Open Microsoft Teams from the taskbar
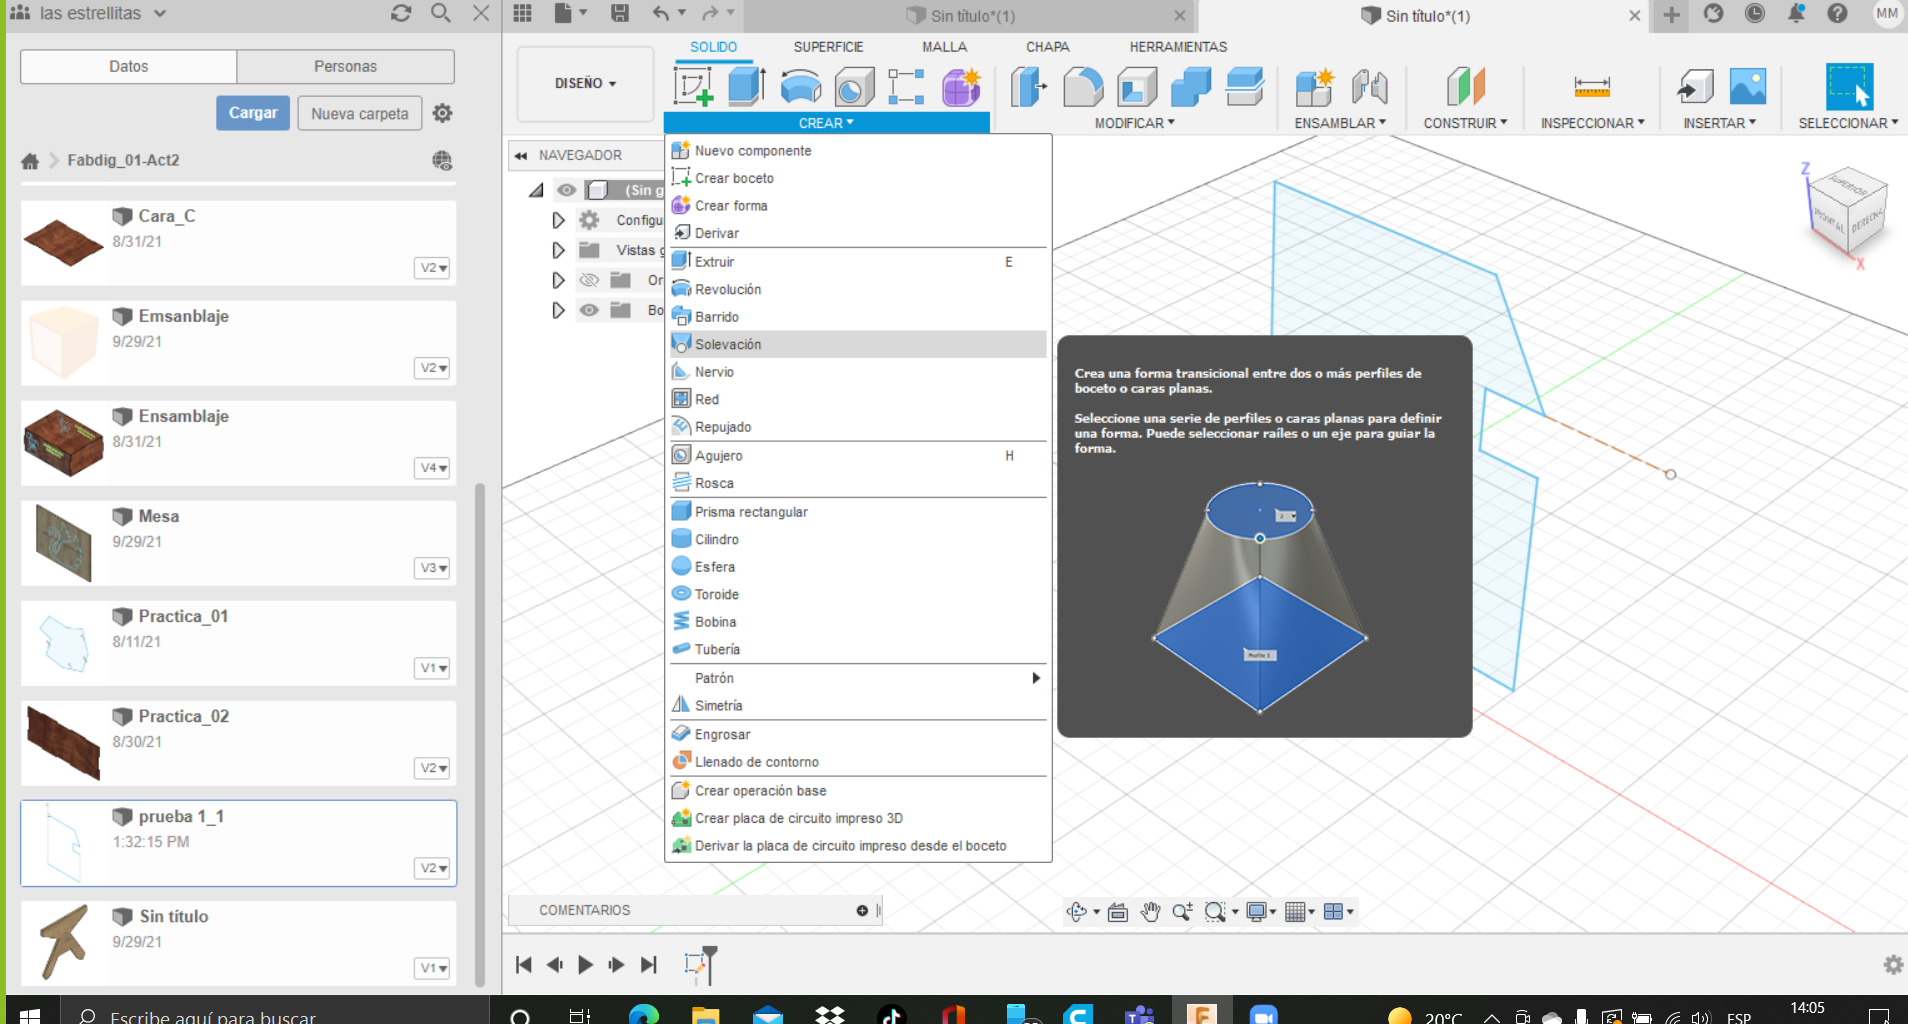Viewport: 1908px width, 1024px height. [x=1139, y=1014]
